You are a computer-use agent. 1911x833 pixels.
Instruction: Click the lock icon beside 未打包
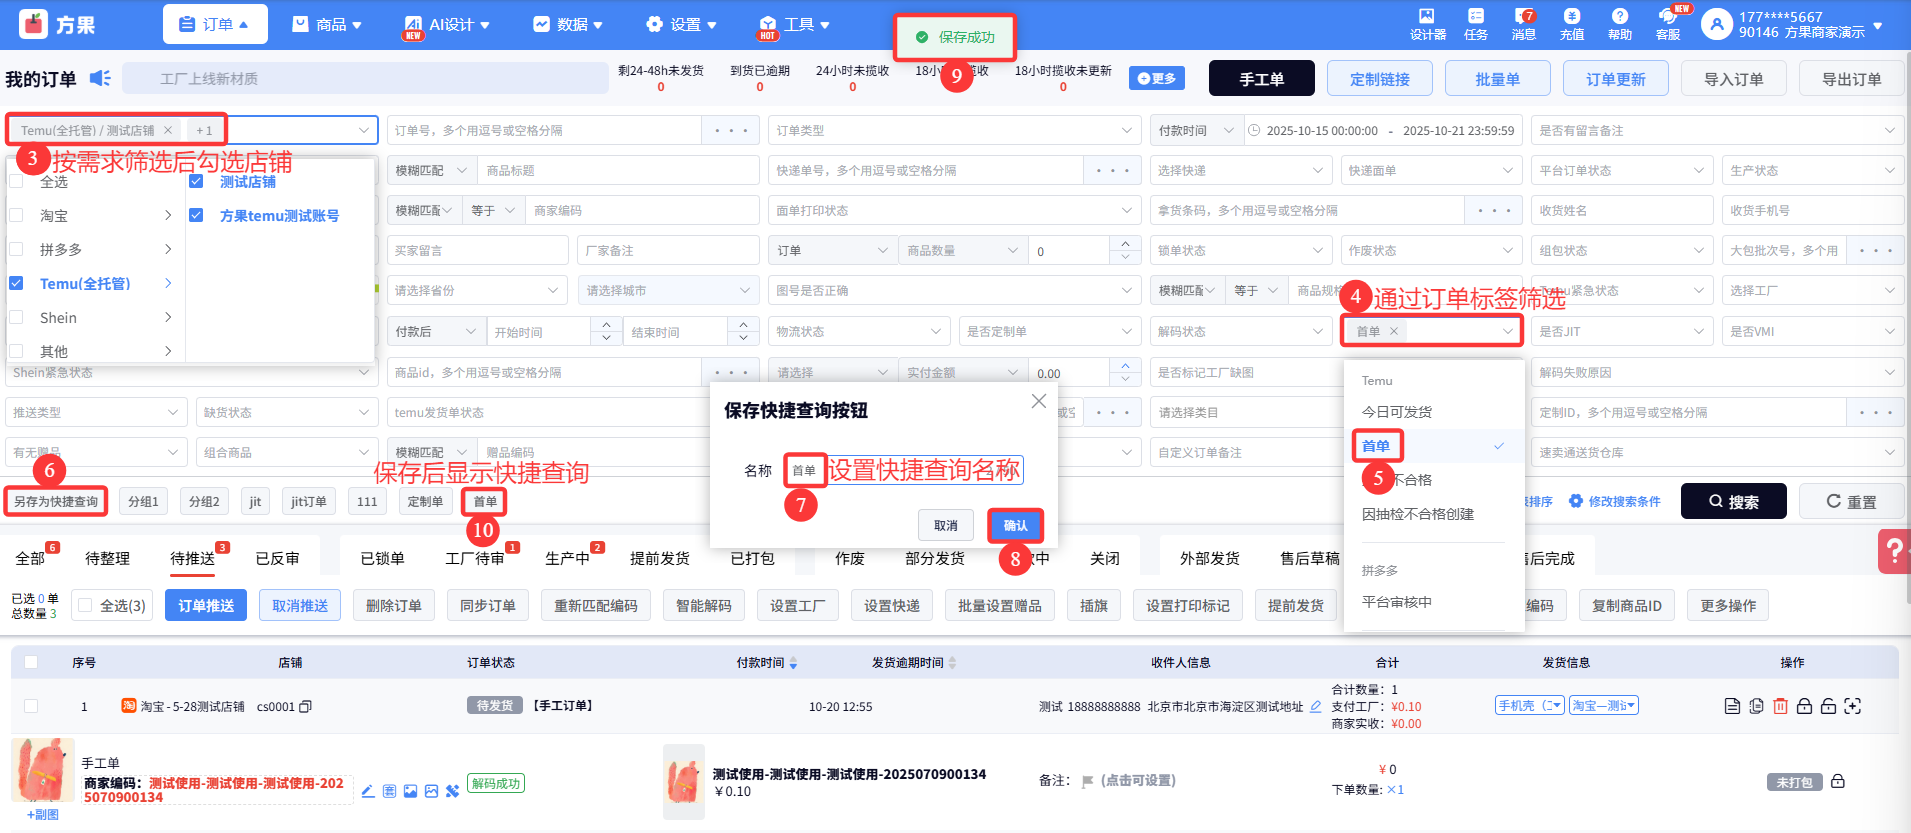(1838, 781)
